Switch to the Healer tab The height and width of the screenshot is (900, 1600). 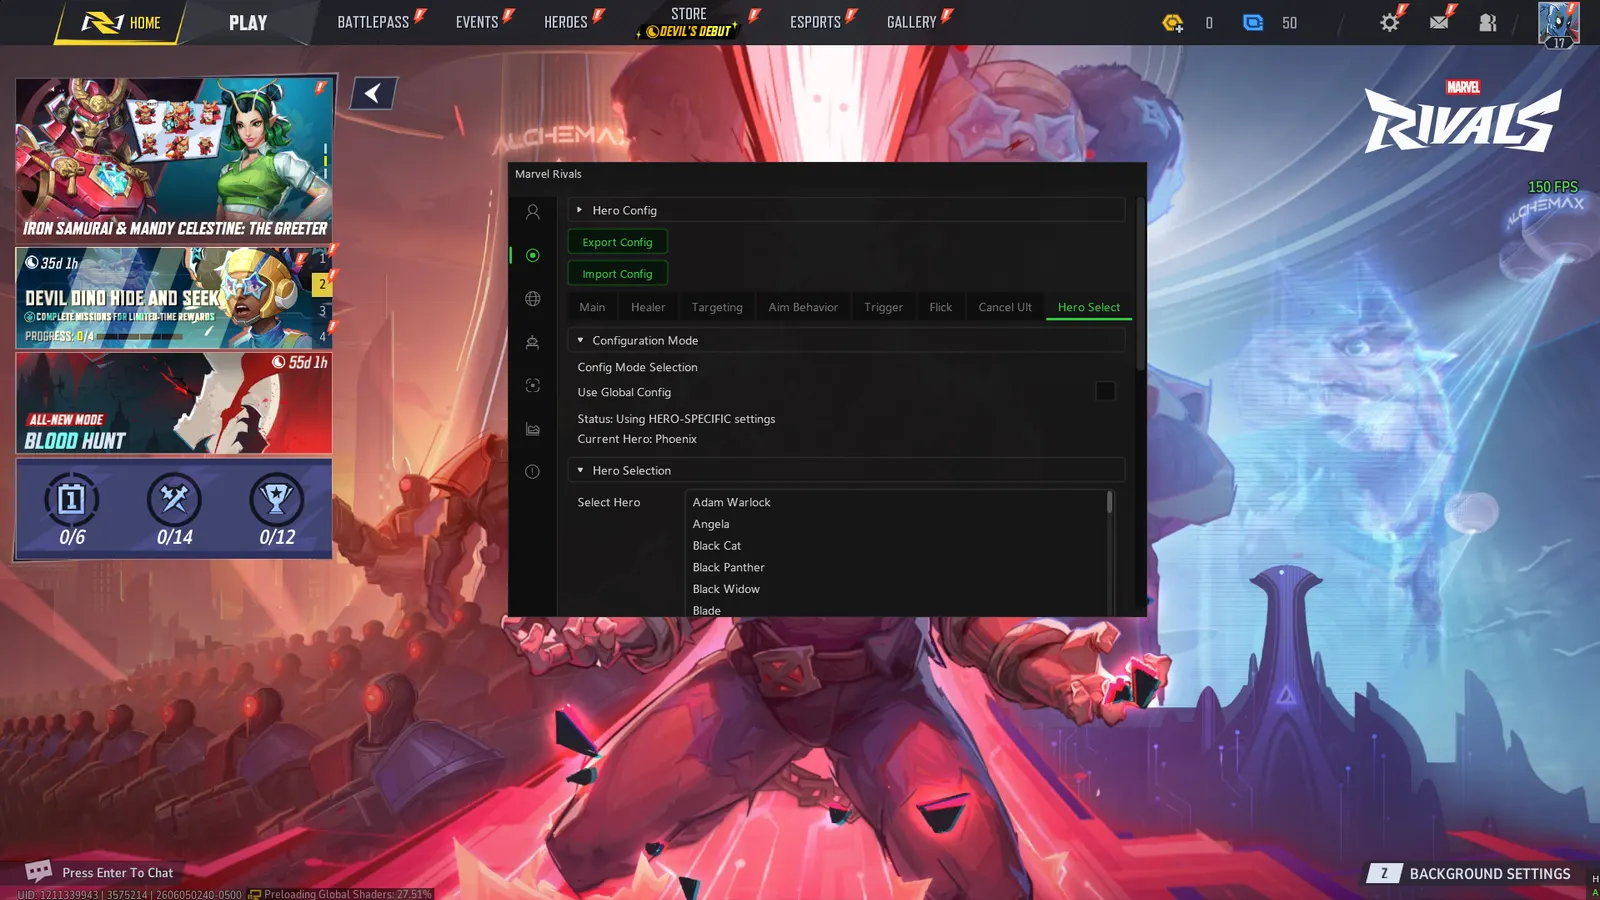tap(648, 307)
